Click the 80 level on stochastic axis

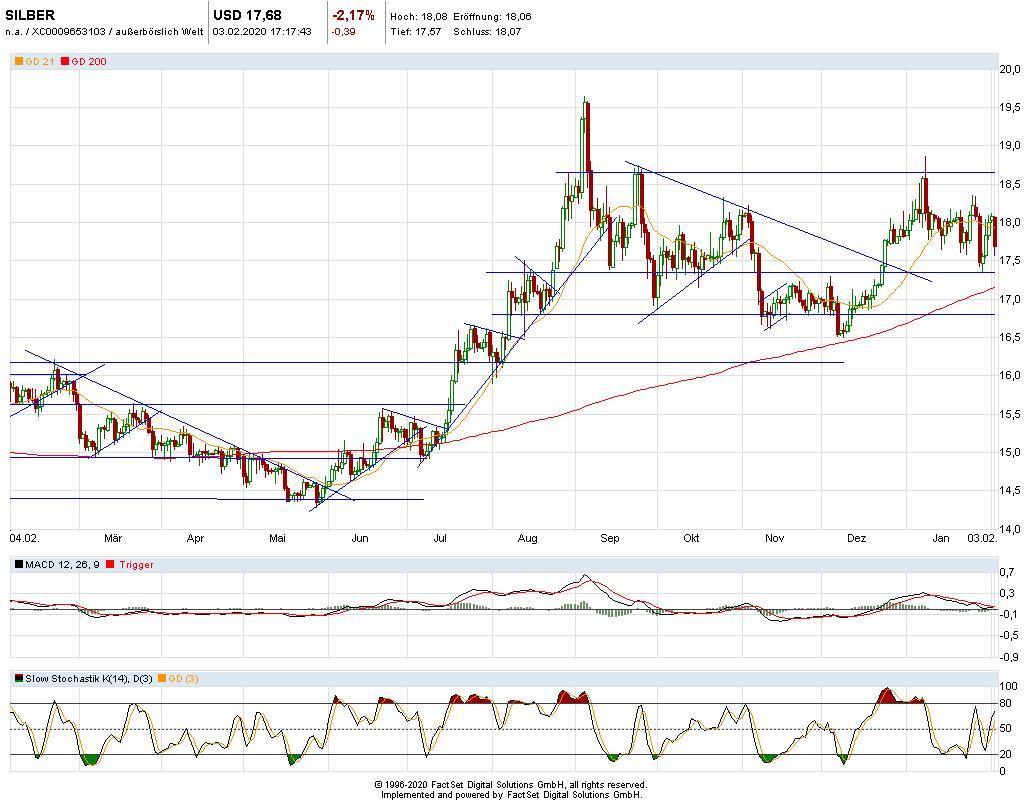(x=1005, y=704)
